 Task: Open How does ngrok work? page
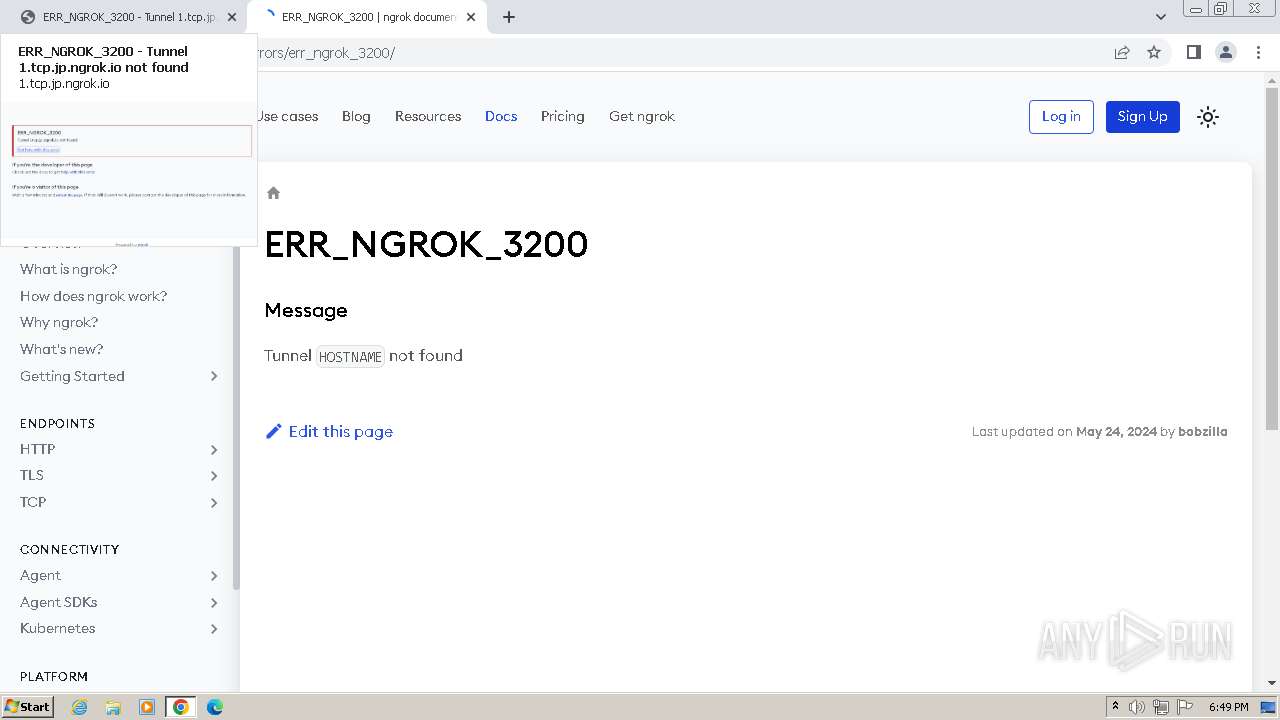coord(94,296)
